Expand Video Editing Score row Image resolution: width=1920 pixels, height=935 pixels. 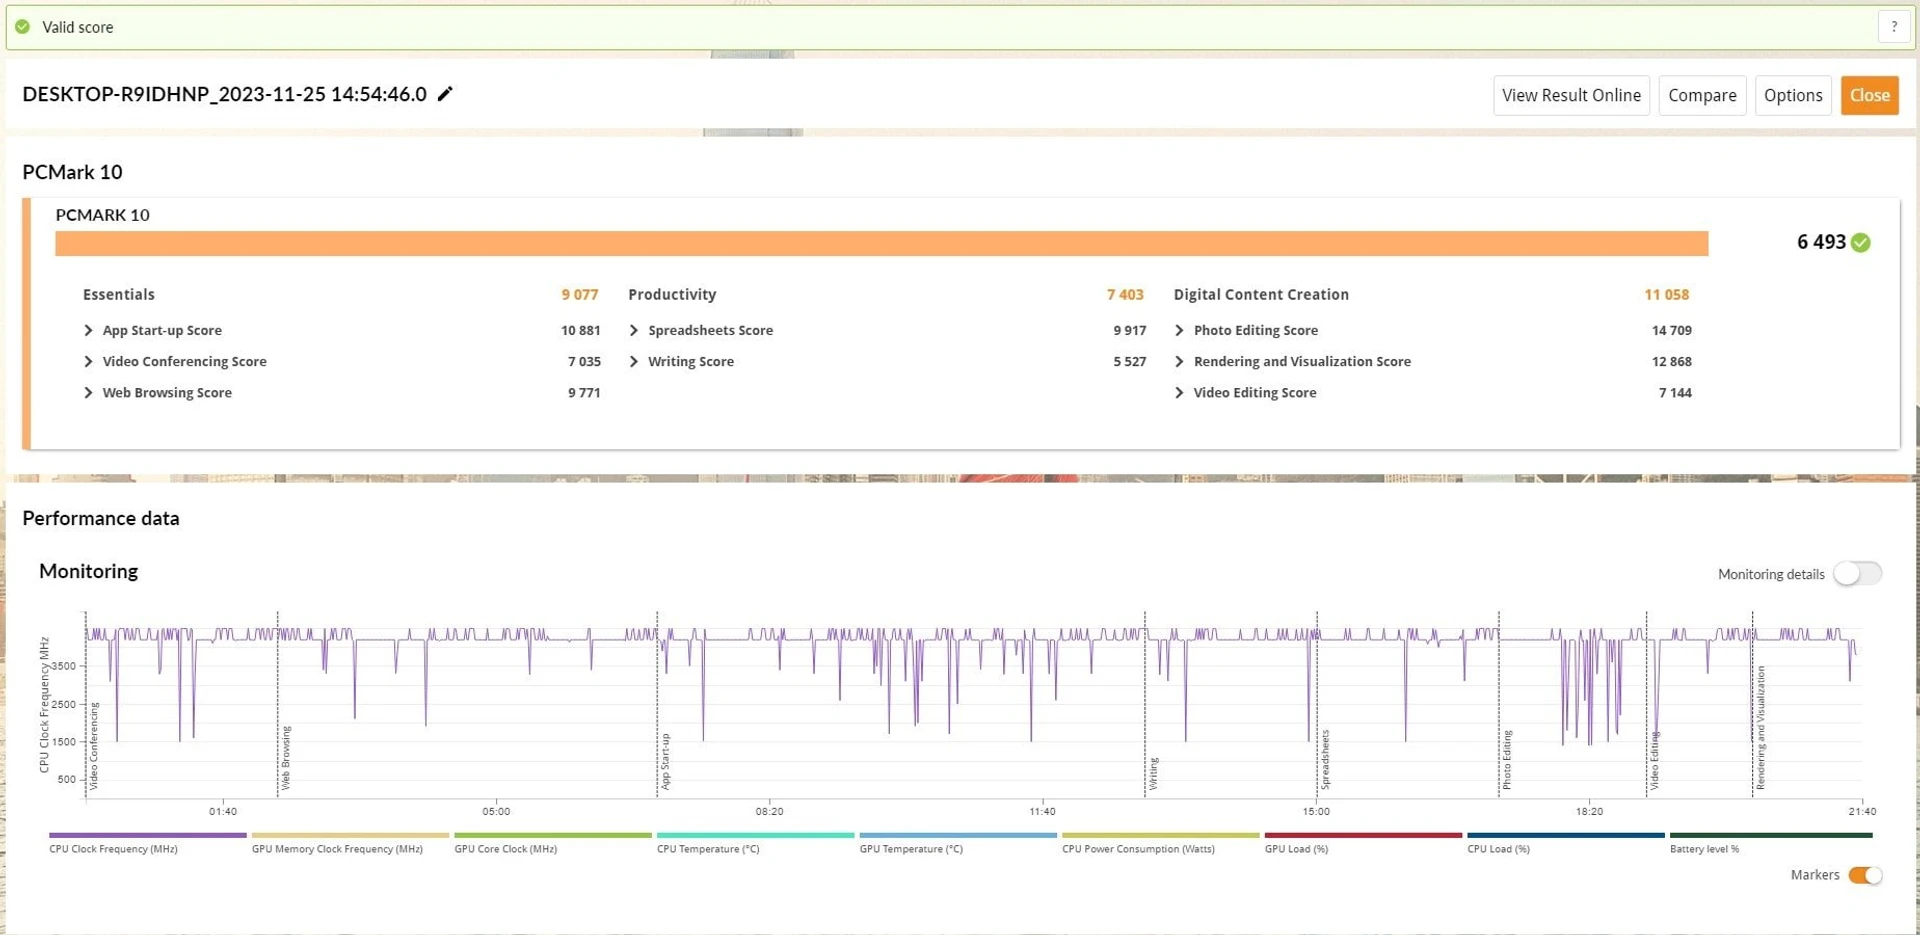coord(1179,392)
